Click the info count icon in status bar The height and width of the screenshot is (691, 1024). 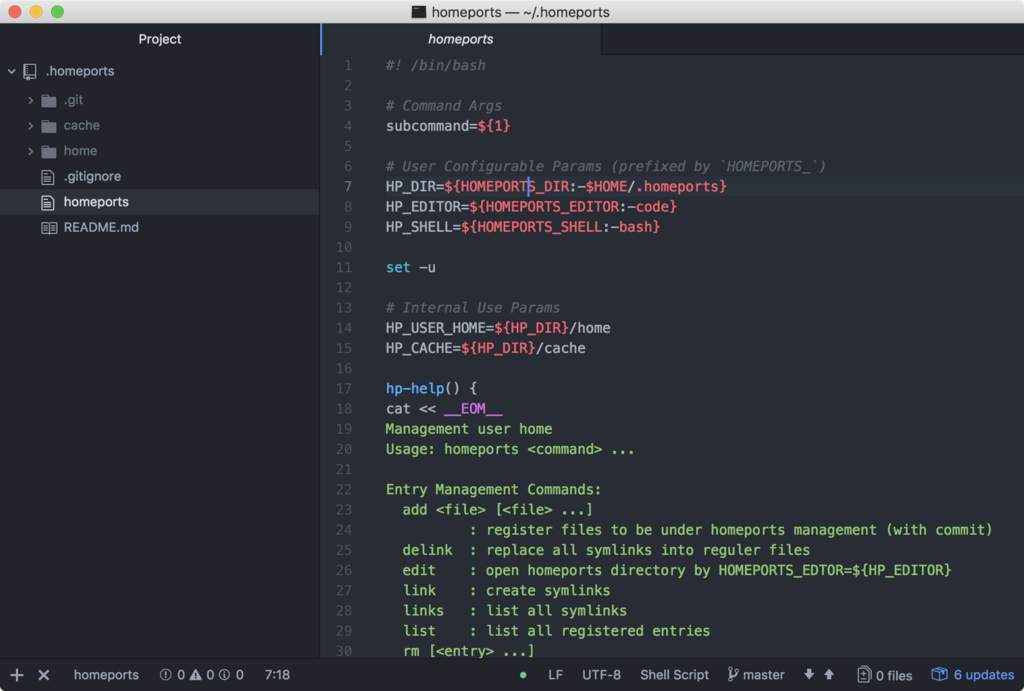(x=232, y=675)
